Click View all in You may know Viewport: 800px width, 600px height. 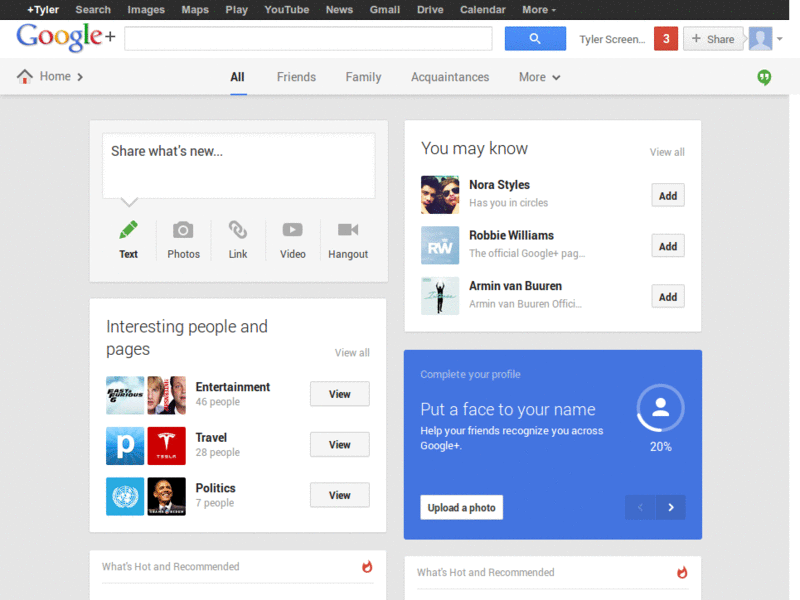pos(667,152)
